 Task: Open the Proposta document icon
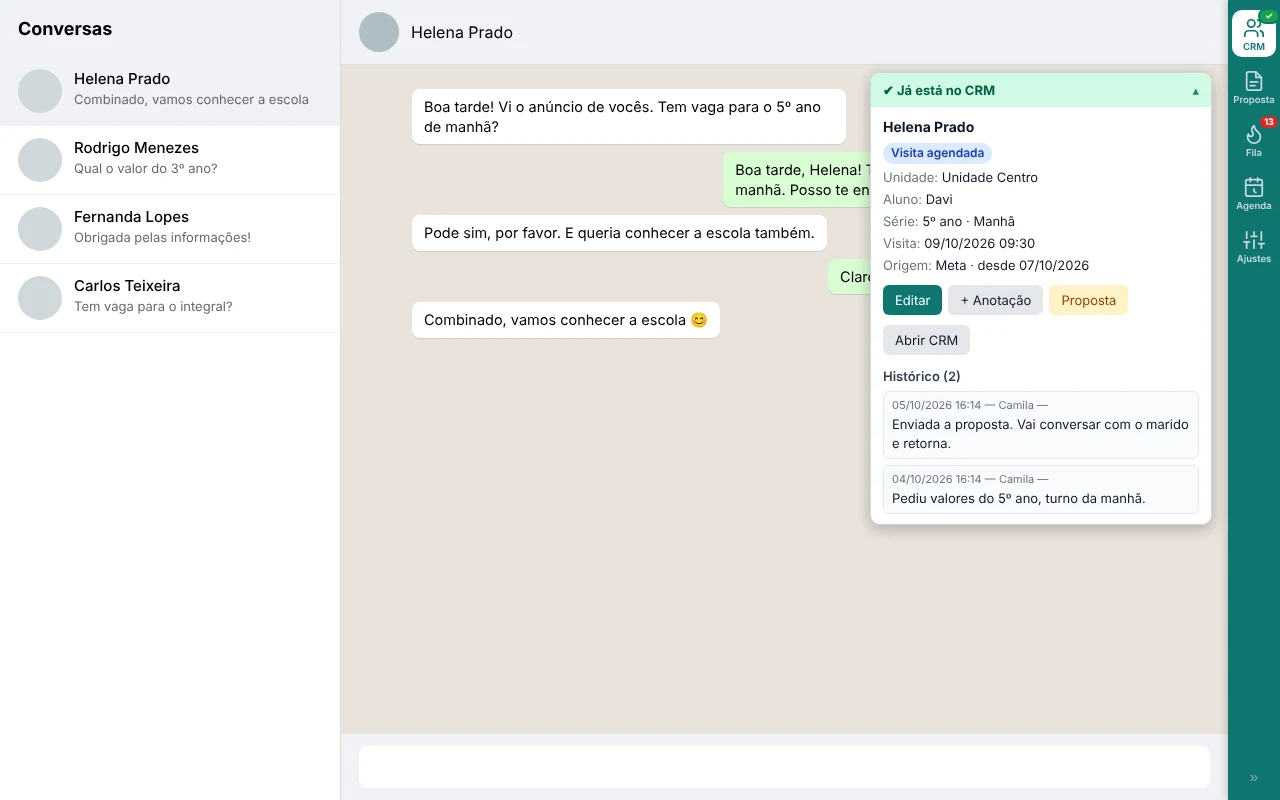tap(1254, 87)
